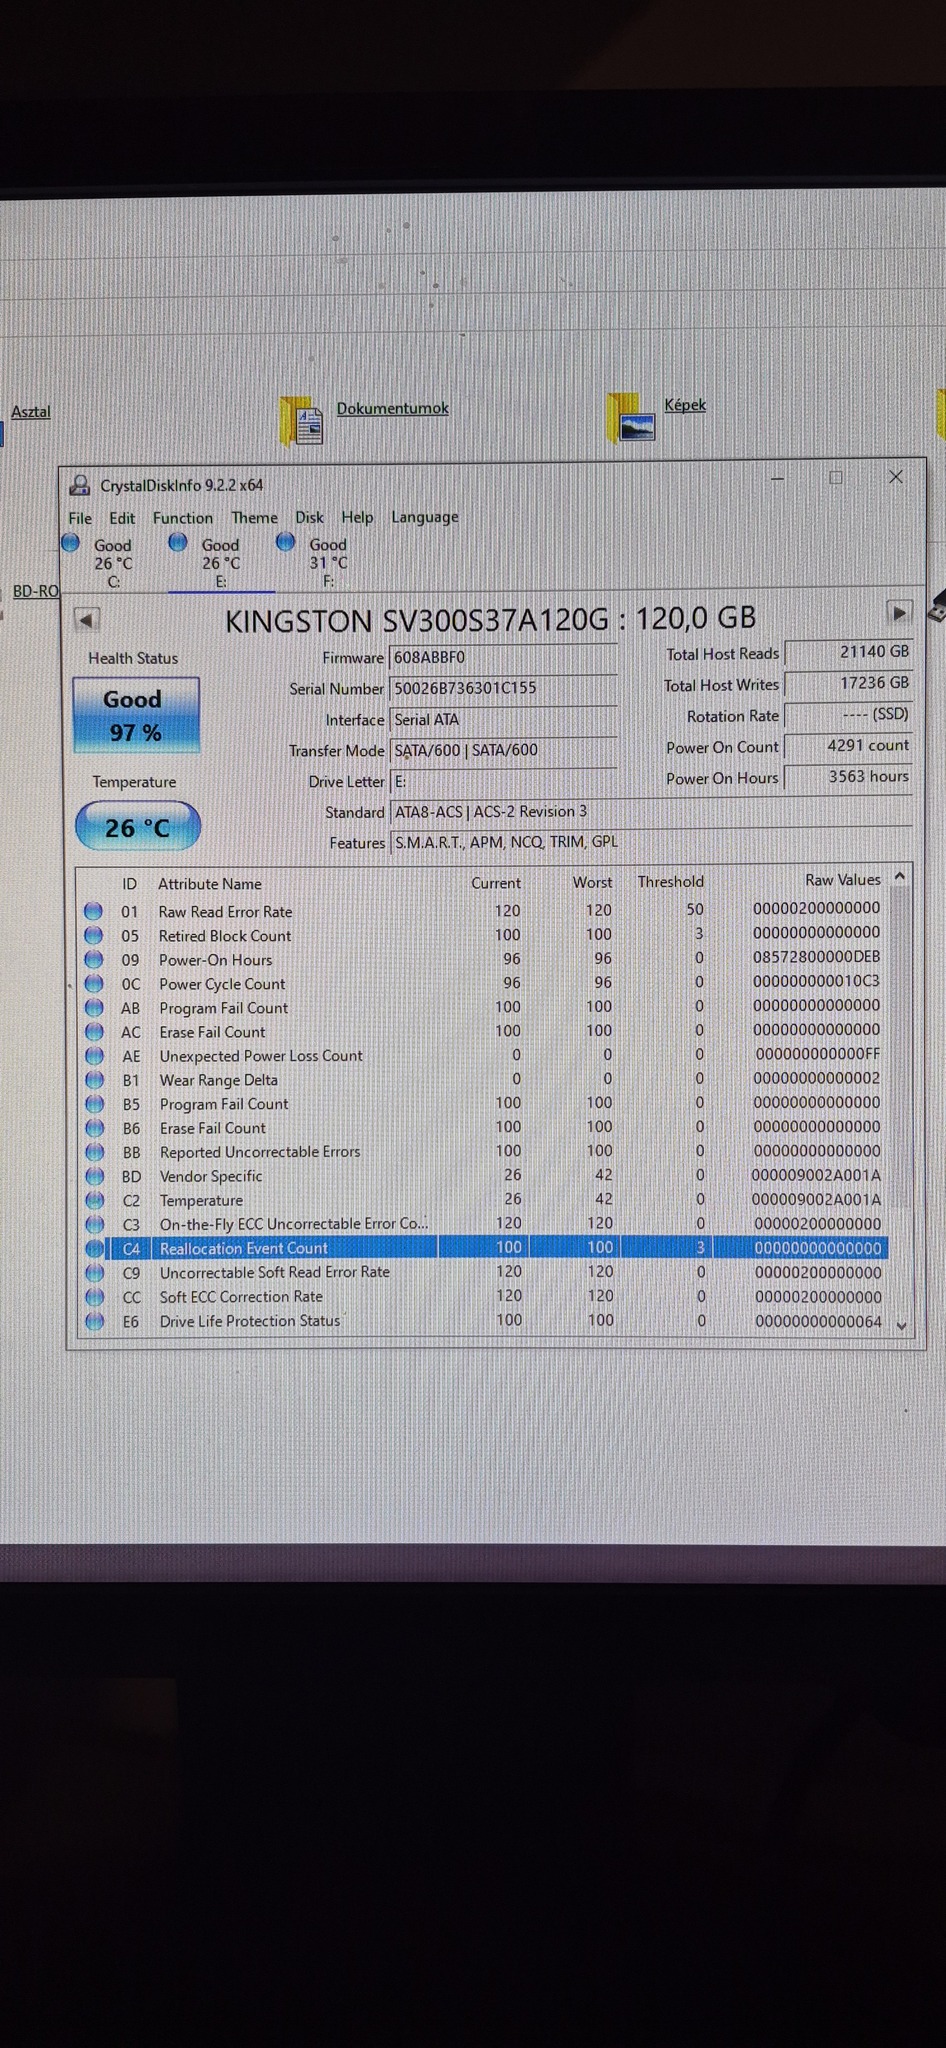Click Total Host Reads value 21140 GB
Viewport: 946px width, 2048px height.
(x=848, y=652)
